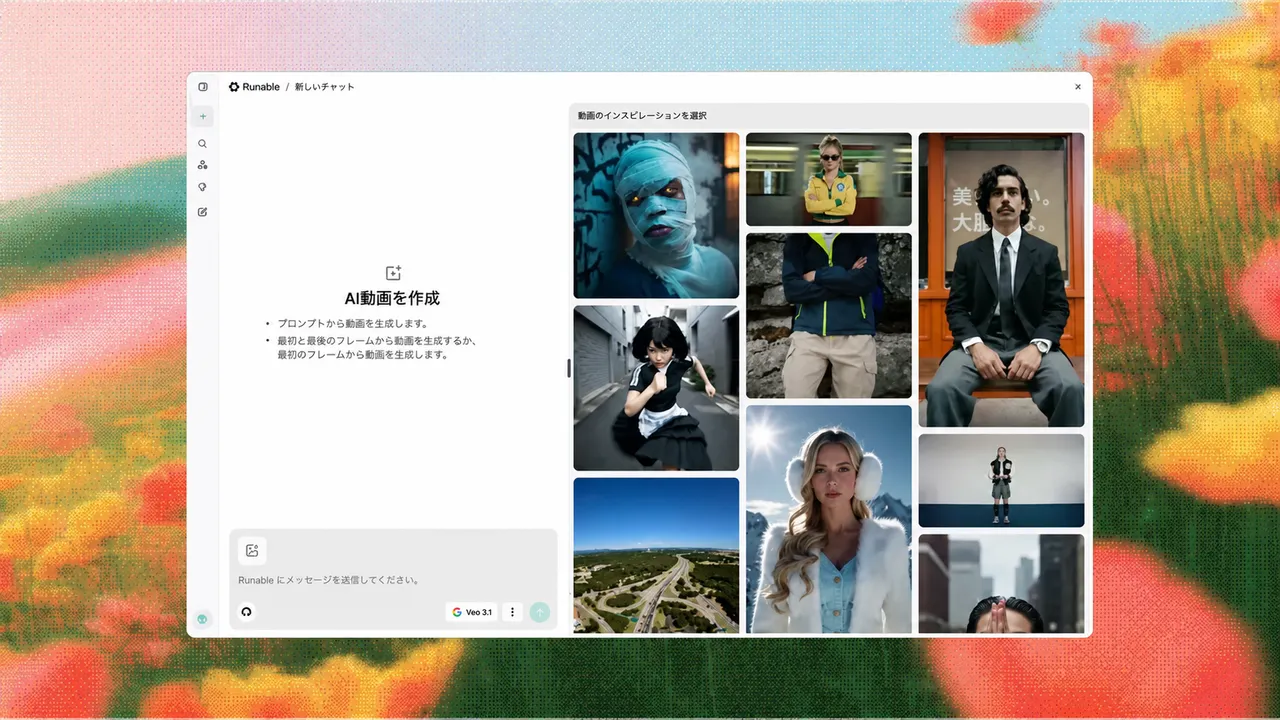Open the lightbulb ideas sidebar icon

click(203, 187)
